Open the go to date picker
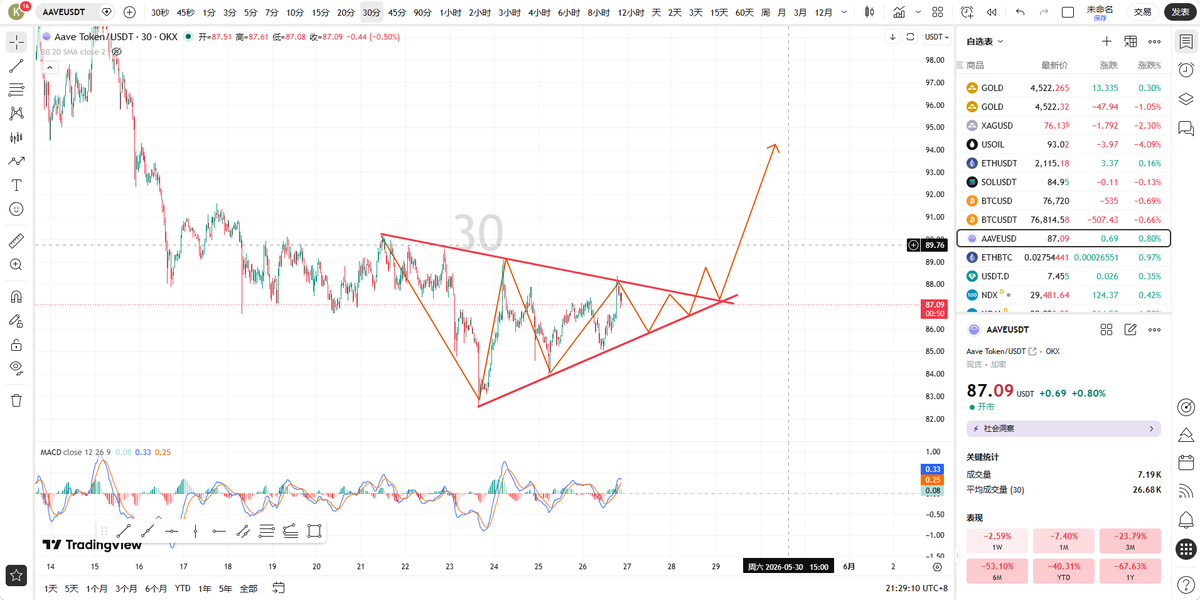 click(x=278, y=588)
